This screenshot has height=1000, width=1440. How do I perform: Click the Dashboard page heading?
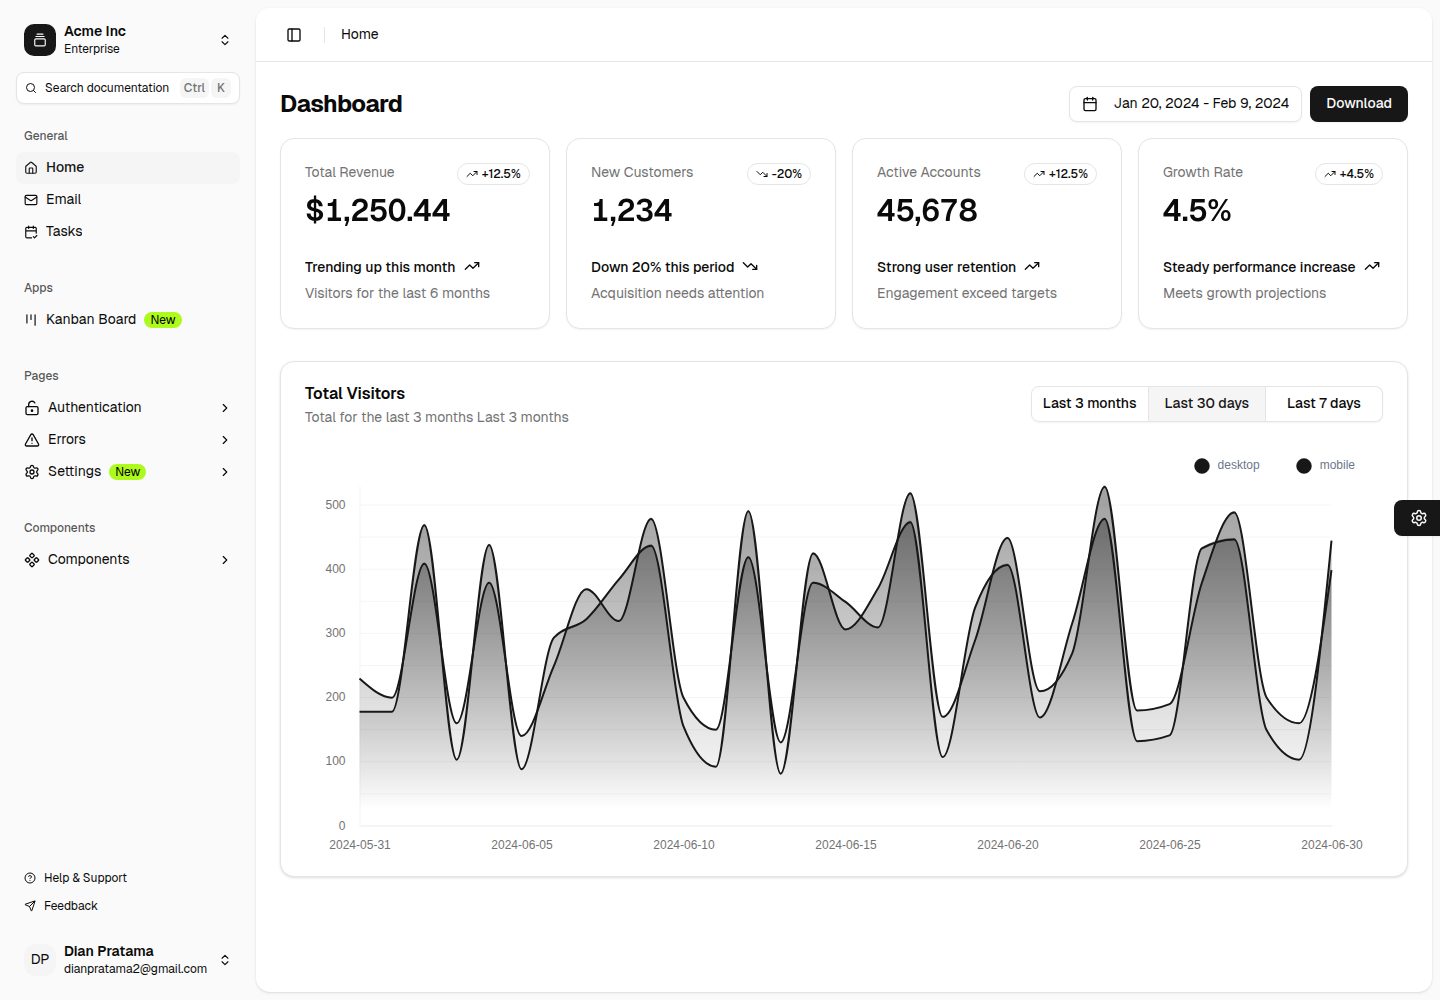coord(341,104)
